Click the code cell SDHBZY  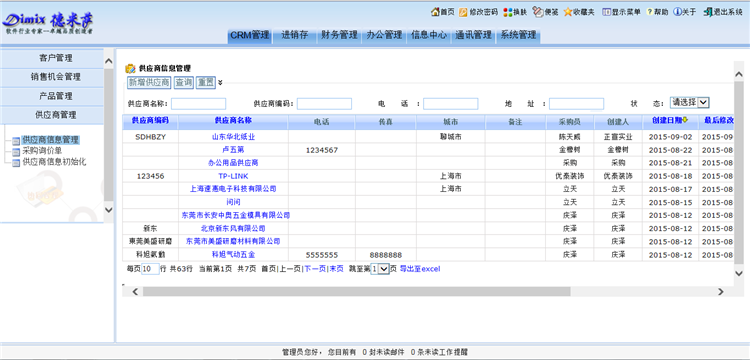coord(150,137)
